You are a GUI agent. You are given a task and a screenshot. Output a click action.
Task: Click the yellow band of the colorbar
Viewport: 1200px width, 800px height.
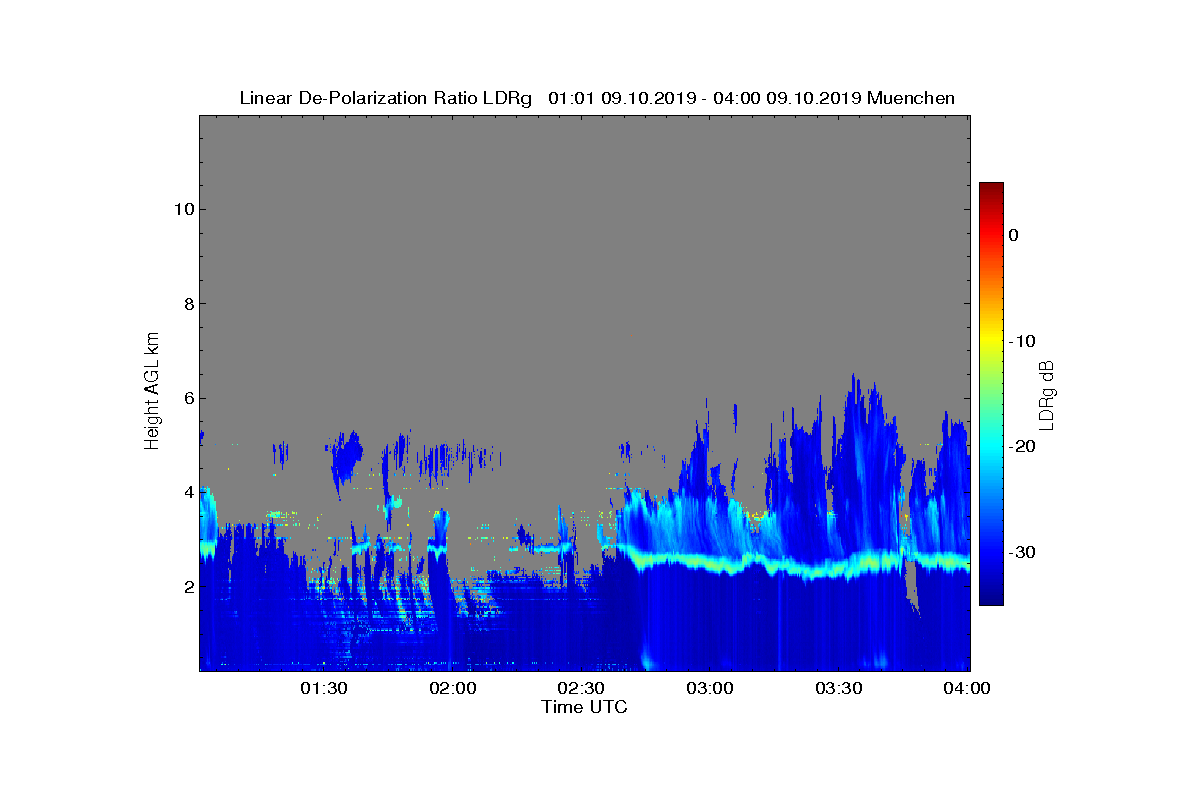click(991, 341)
